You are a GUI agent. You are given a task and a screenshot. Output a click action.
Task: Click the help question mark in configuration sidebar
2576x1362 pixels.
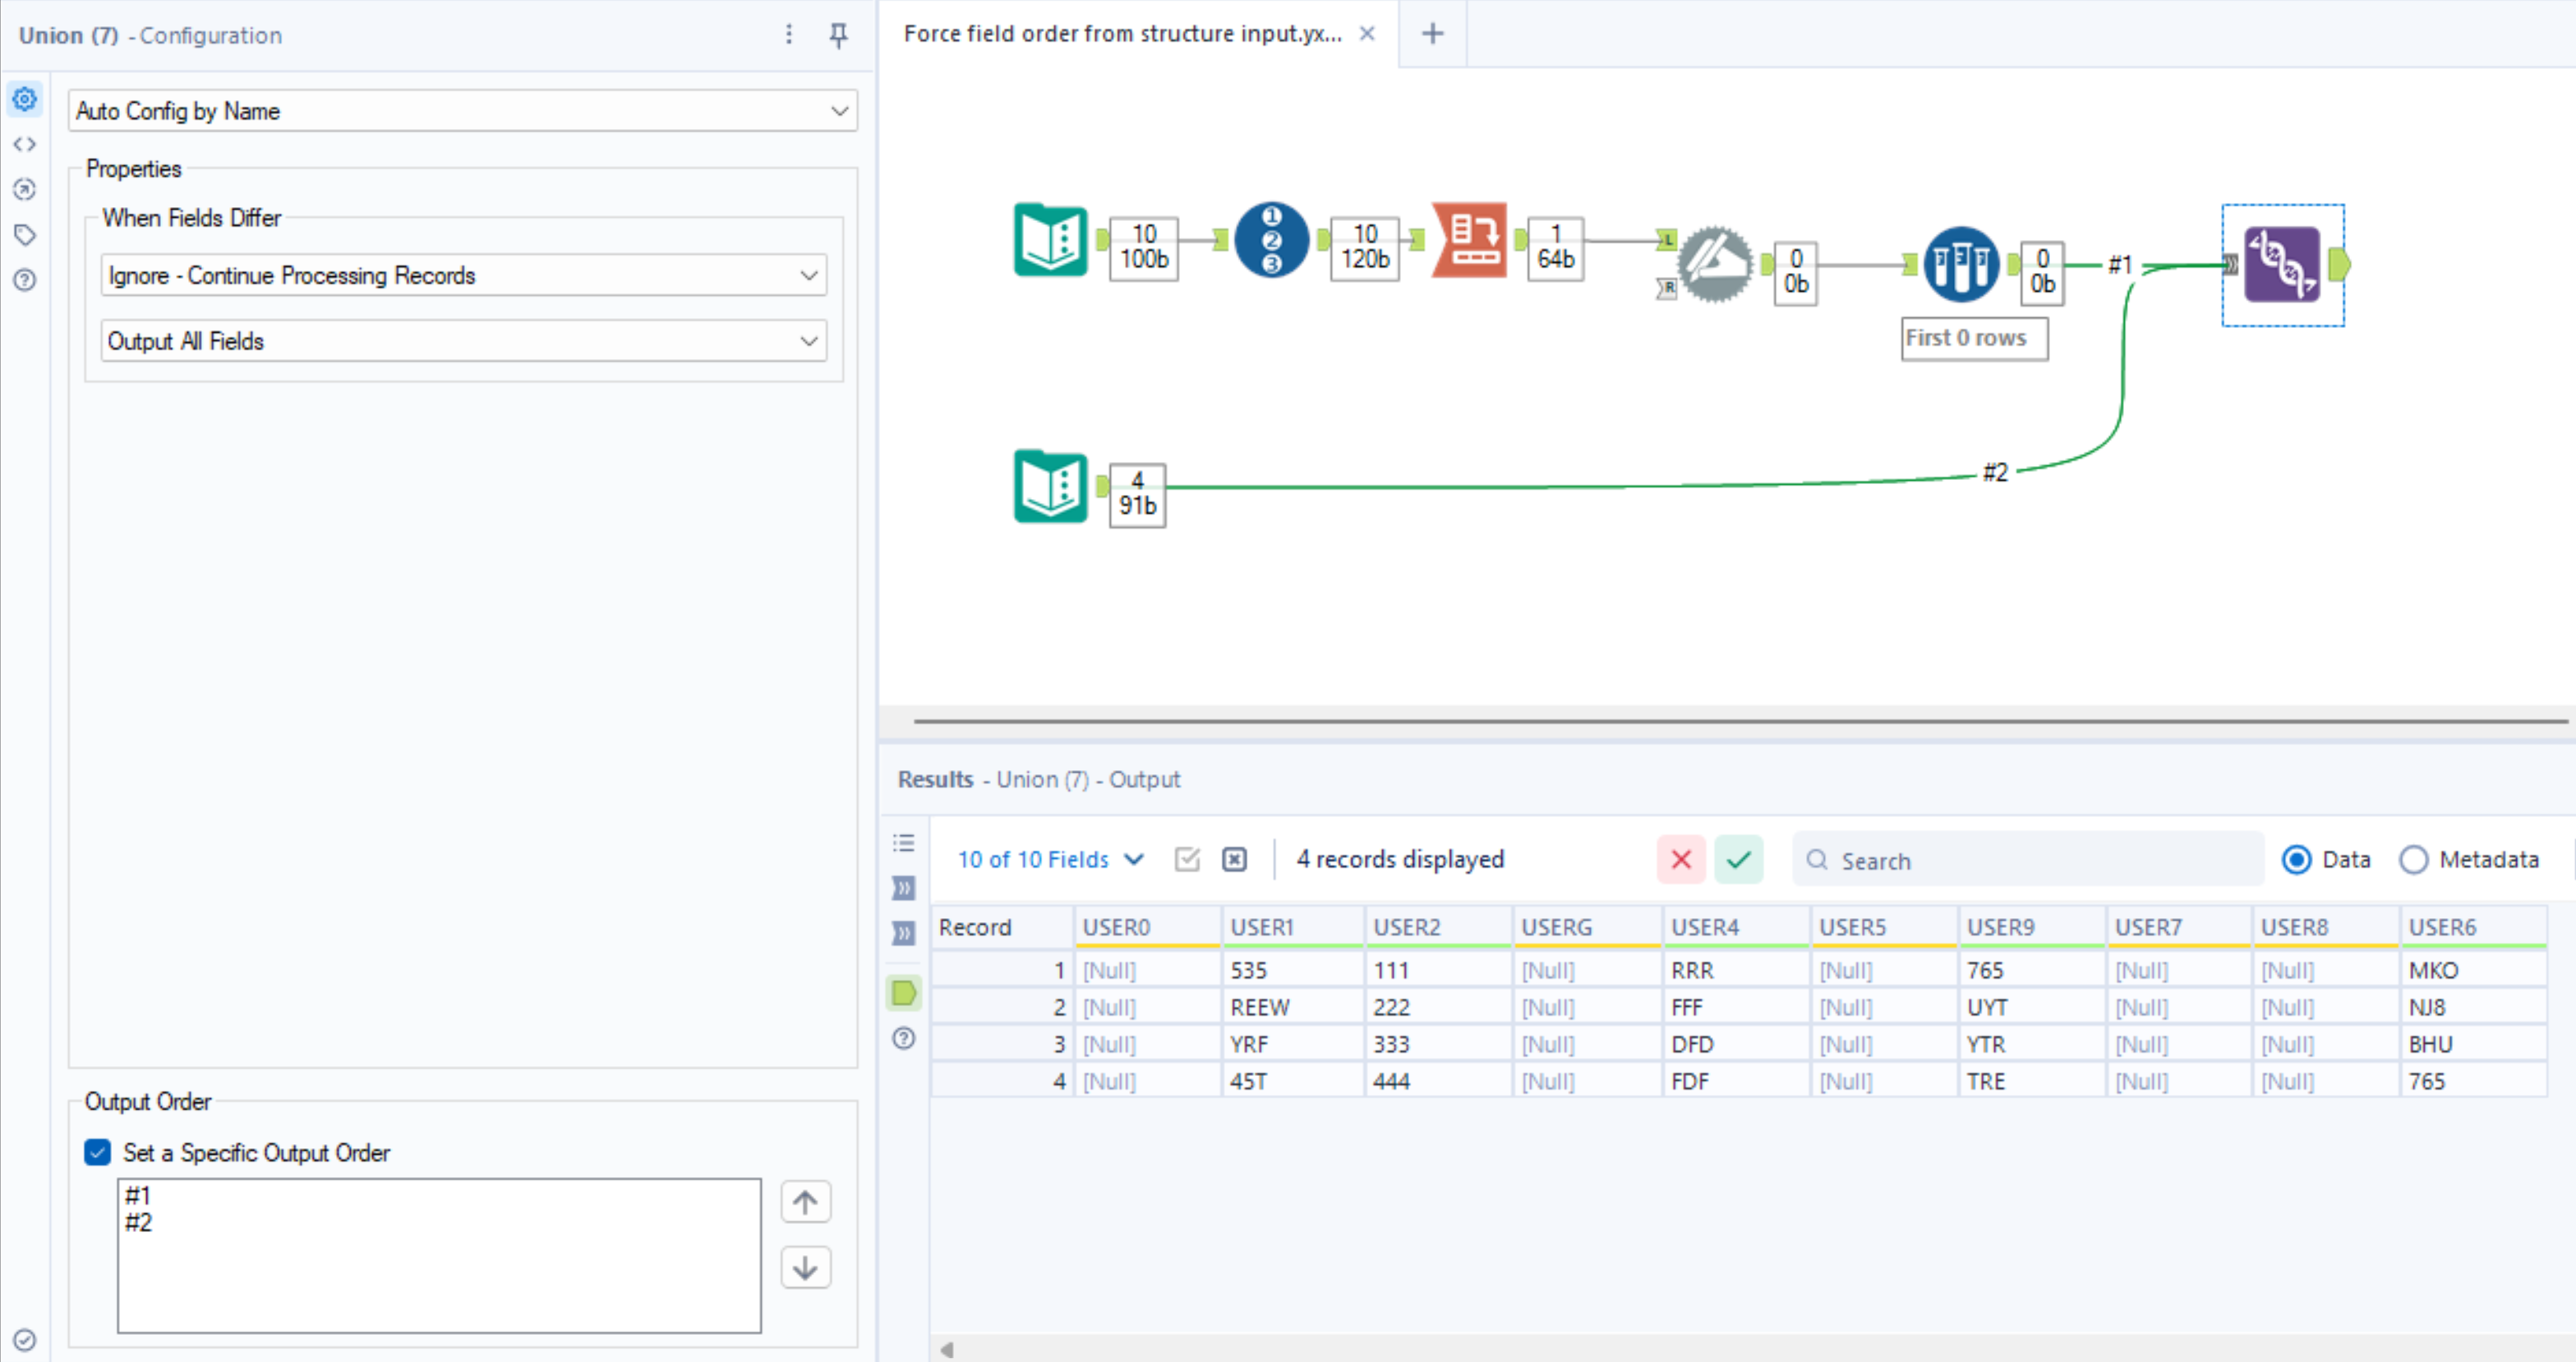(x=25, y=281)
